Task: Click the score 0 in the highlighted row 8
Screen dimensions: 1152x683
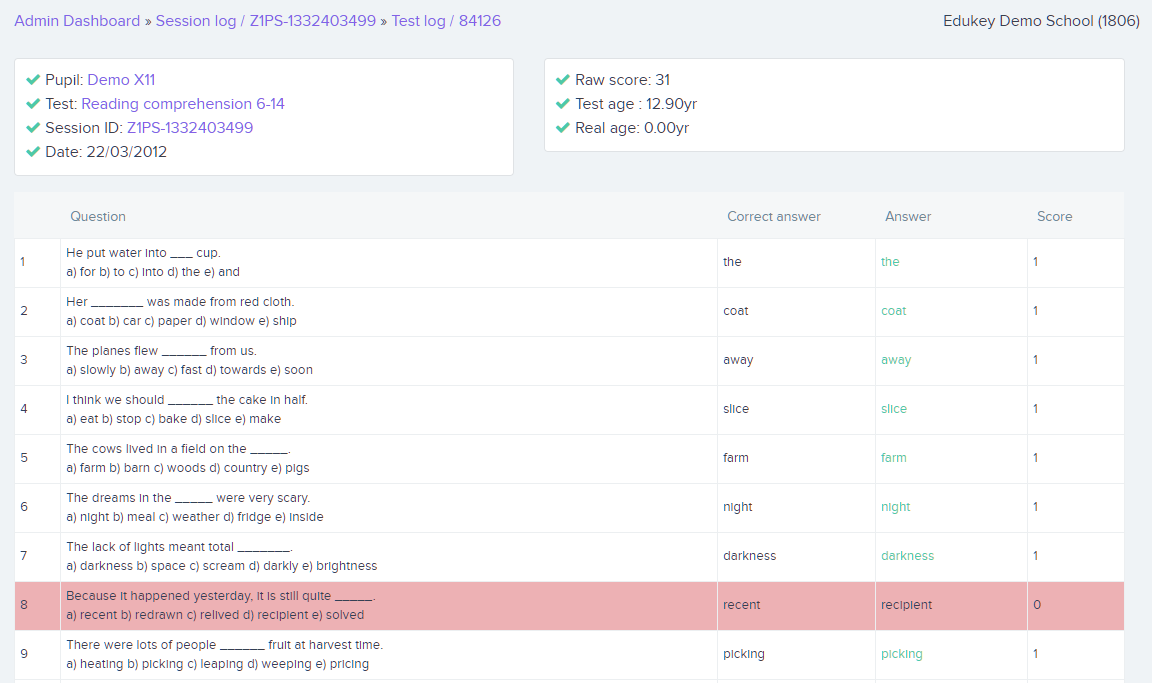Action: [x=1037, y=605]
